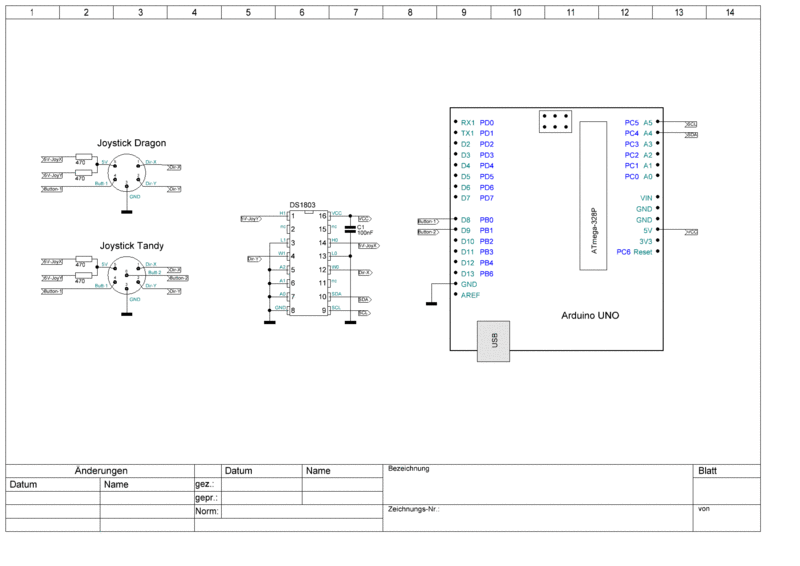Click the "Arduino UNO" board label
Viewport: 800px width, 566px height.
point(590,316)
